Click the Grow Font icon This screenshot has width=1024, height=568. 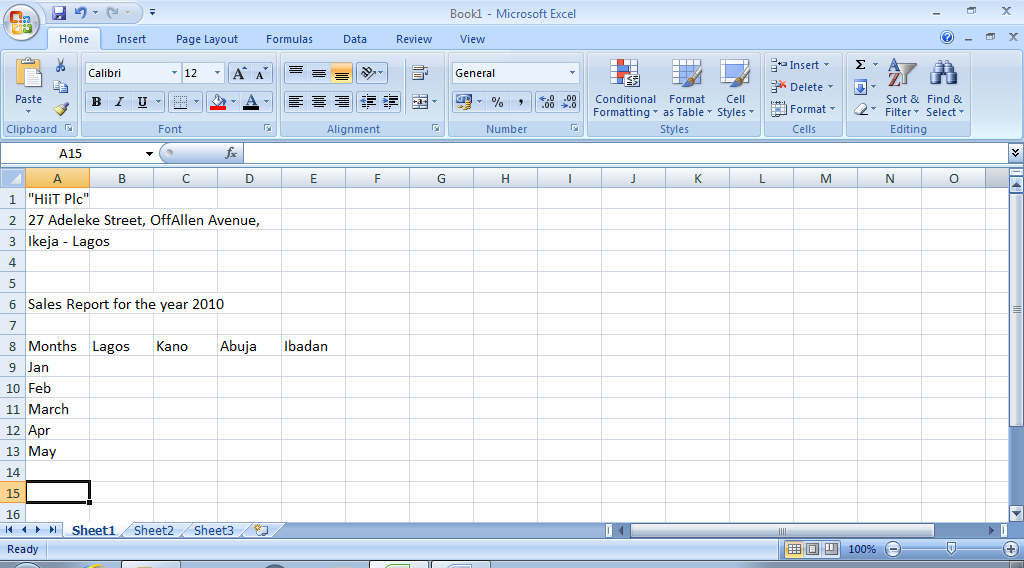click(239, 73)
